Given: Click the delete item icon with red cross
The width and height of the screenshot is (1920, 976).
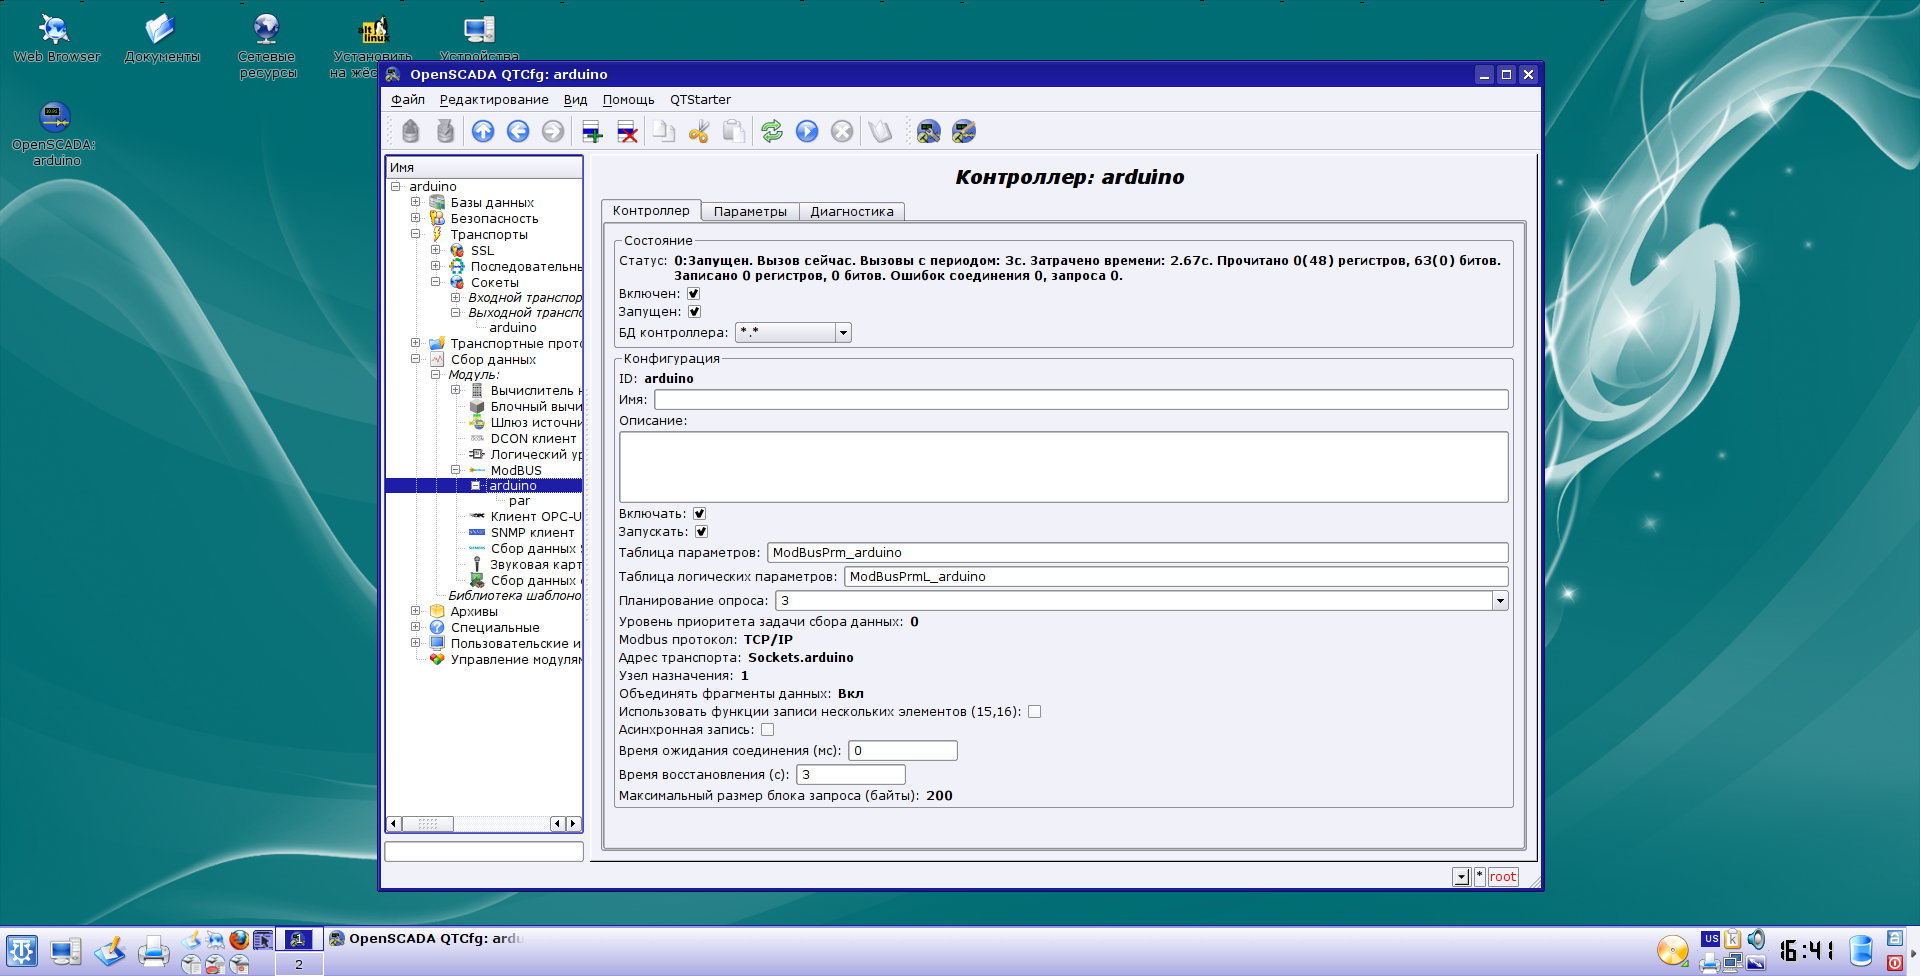Looking at the screenshot, I should 627,131.
